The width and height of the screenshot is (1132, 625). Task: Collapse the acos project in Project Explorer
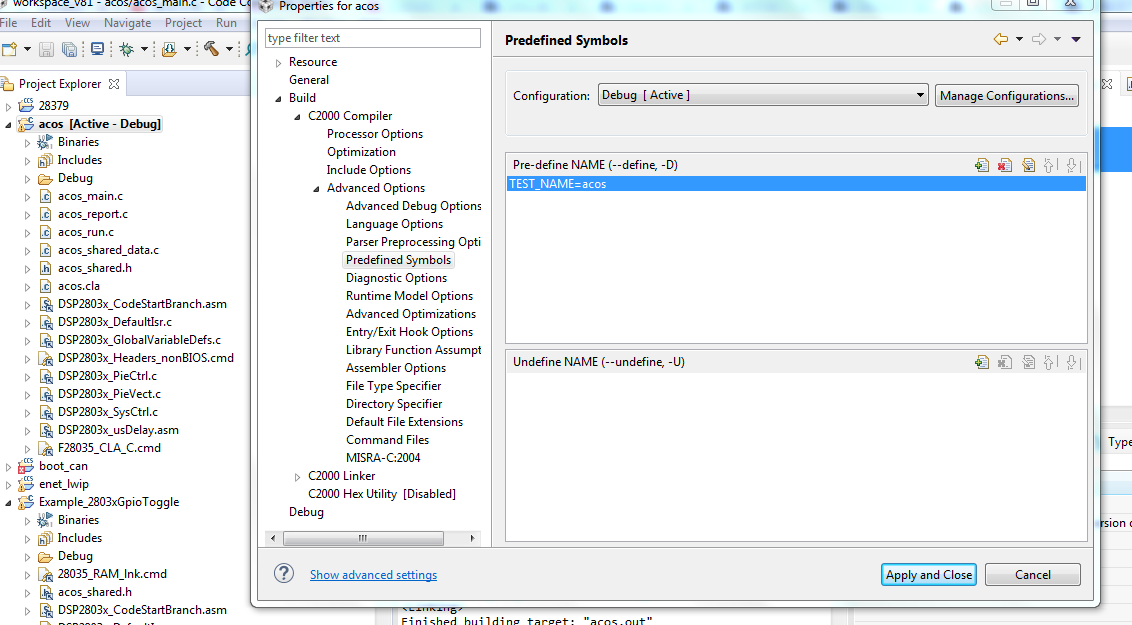tap(9, 125)
